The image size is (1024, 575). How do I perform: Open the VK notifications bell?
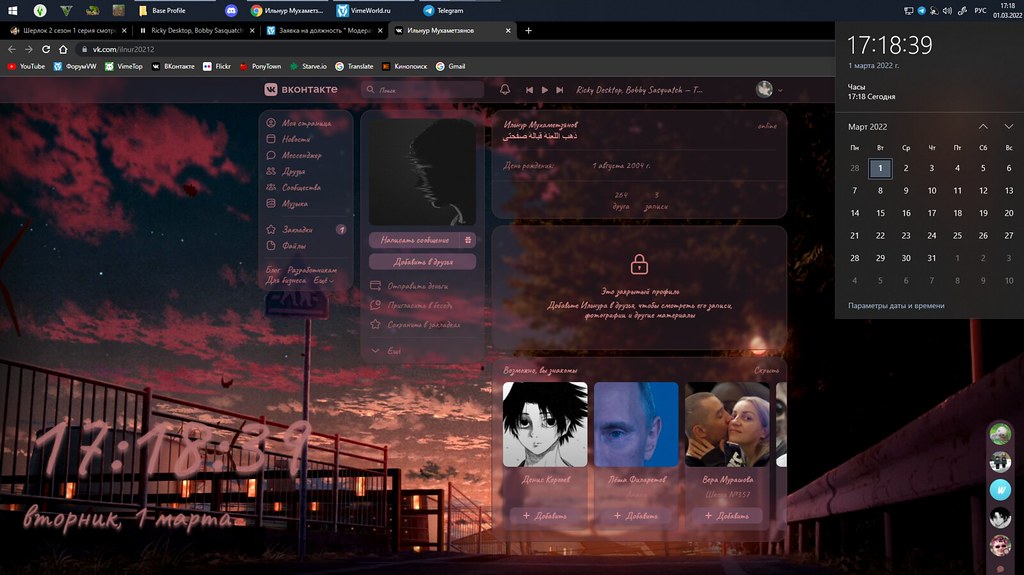(505, 90)
